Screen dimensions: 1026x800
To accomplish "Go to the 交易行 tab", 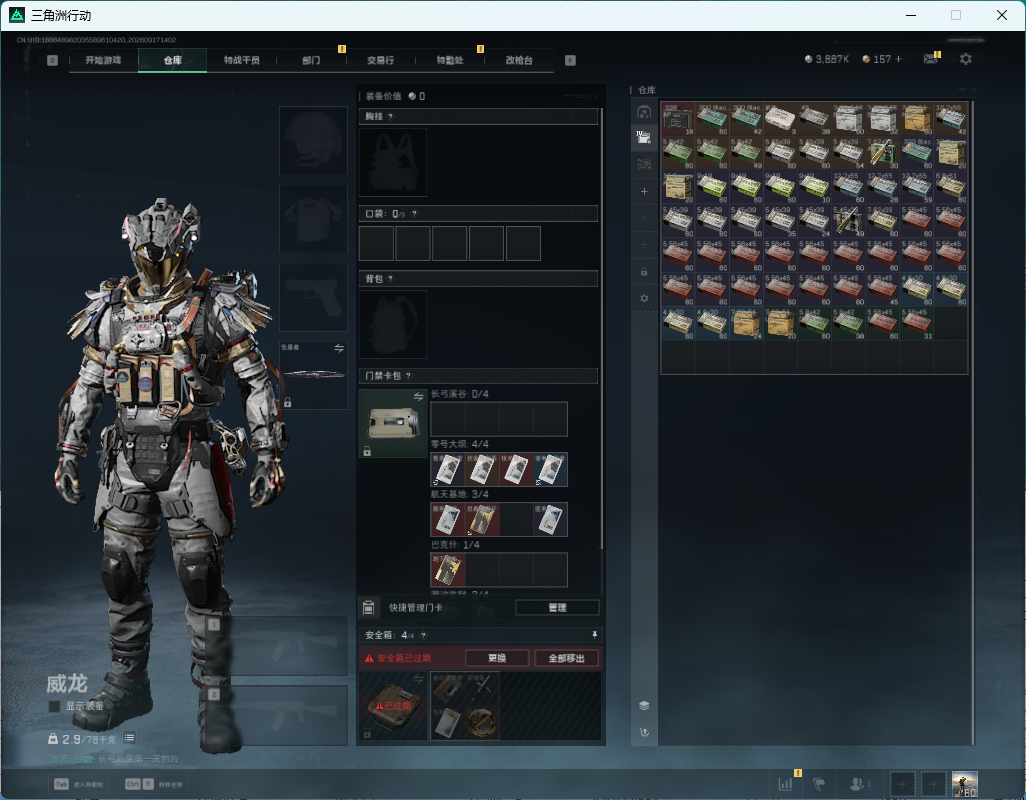I will click(380, 60).
